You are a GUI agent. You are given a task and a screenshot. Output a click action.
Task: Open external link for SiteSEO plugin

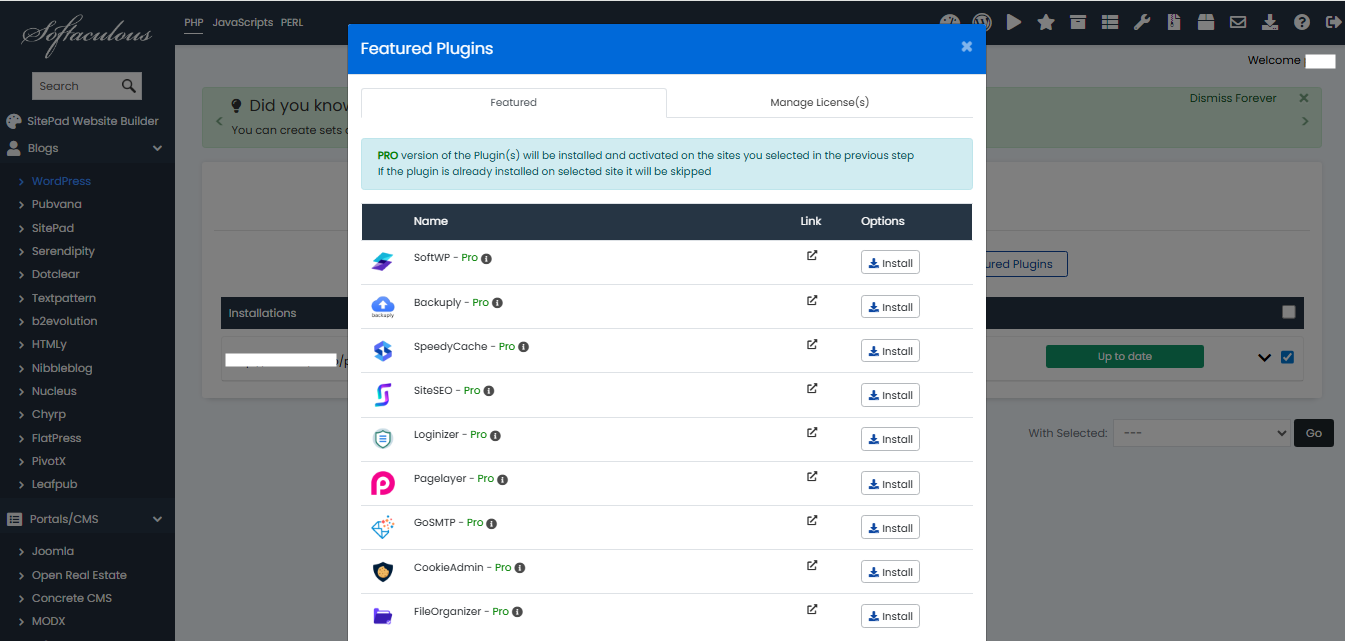[812, 388]
